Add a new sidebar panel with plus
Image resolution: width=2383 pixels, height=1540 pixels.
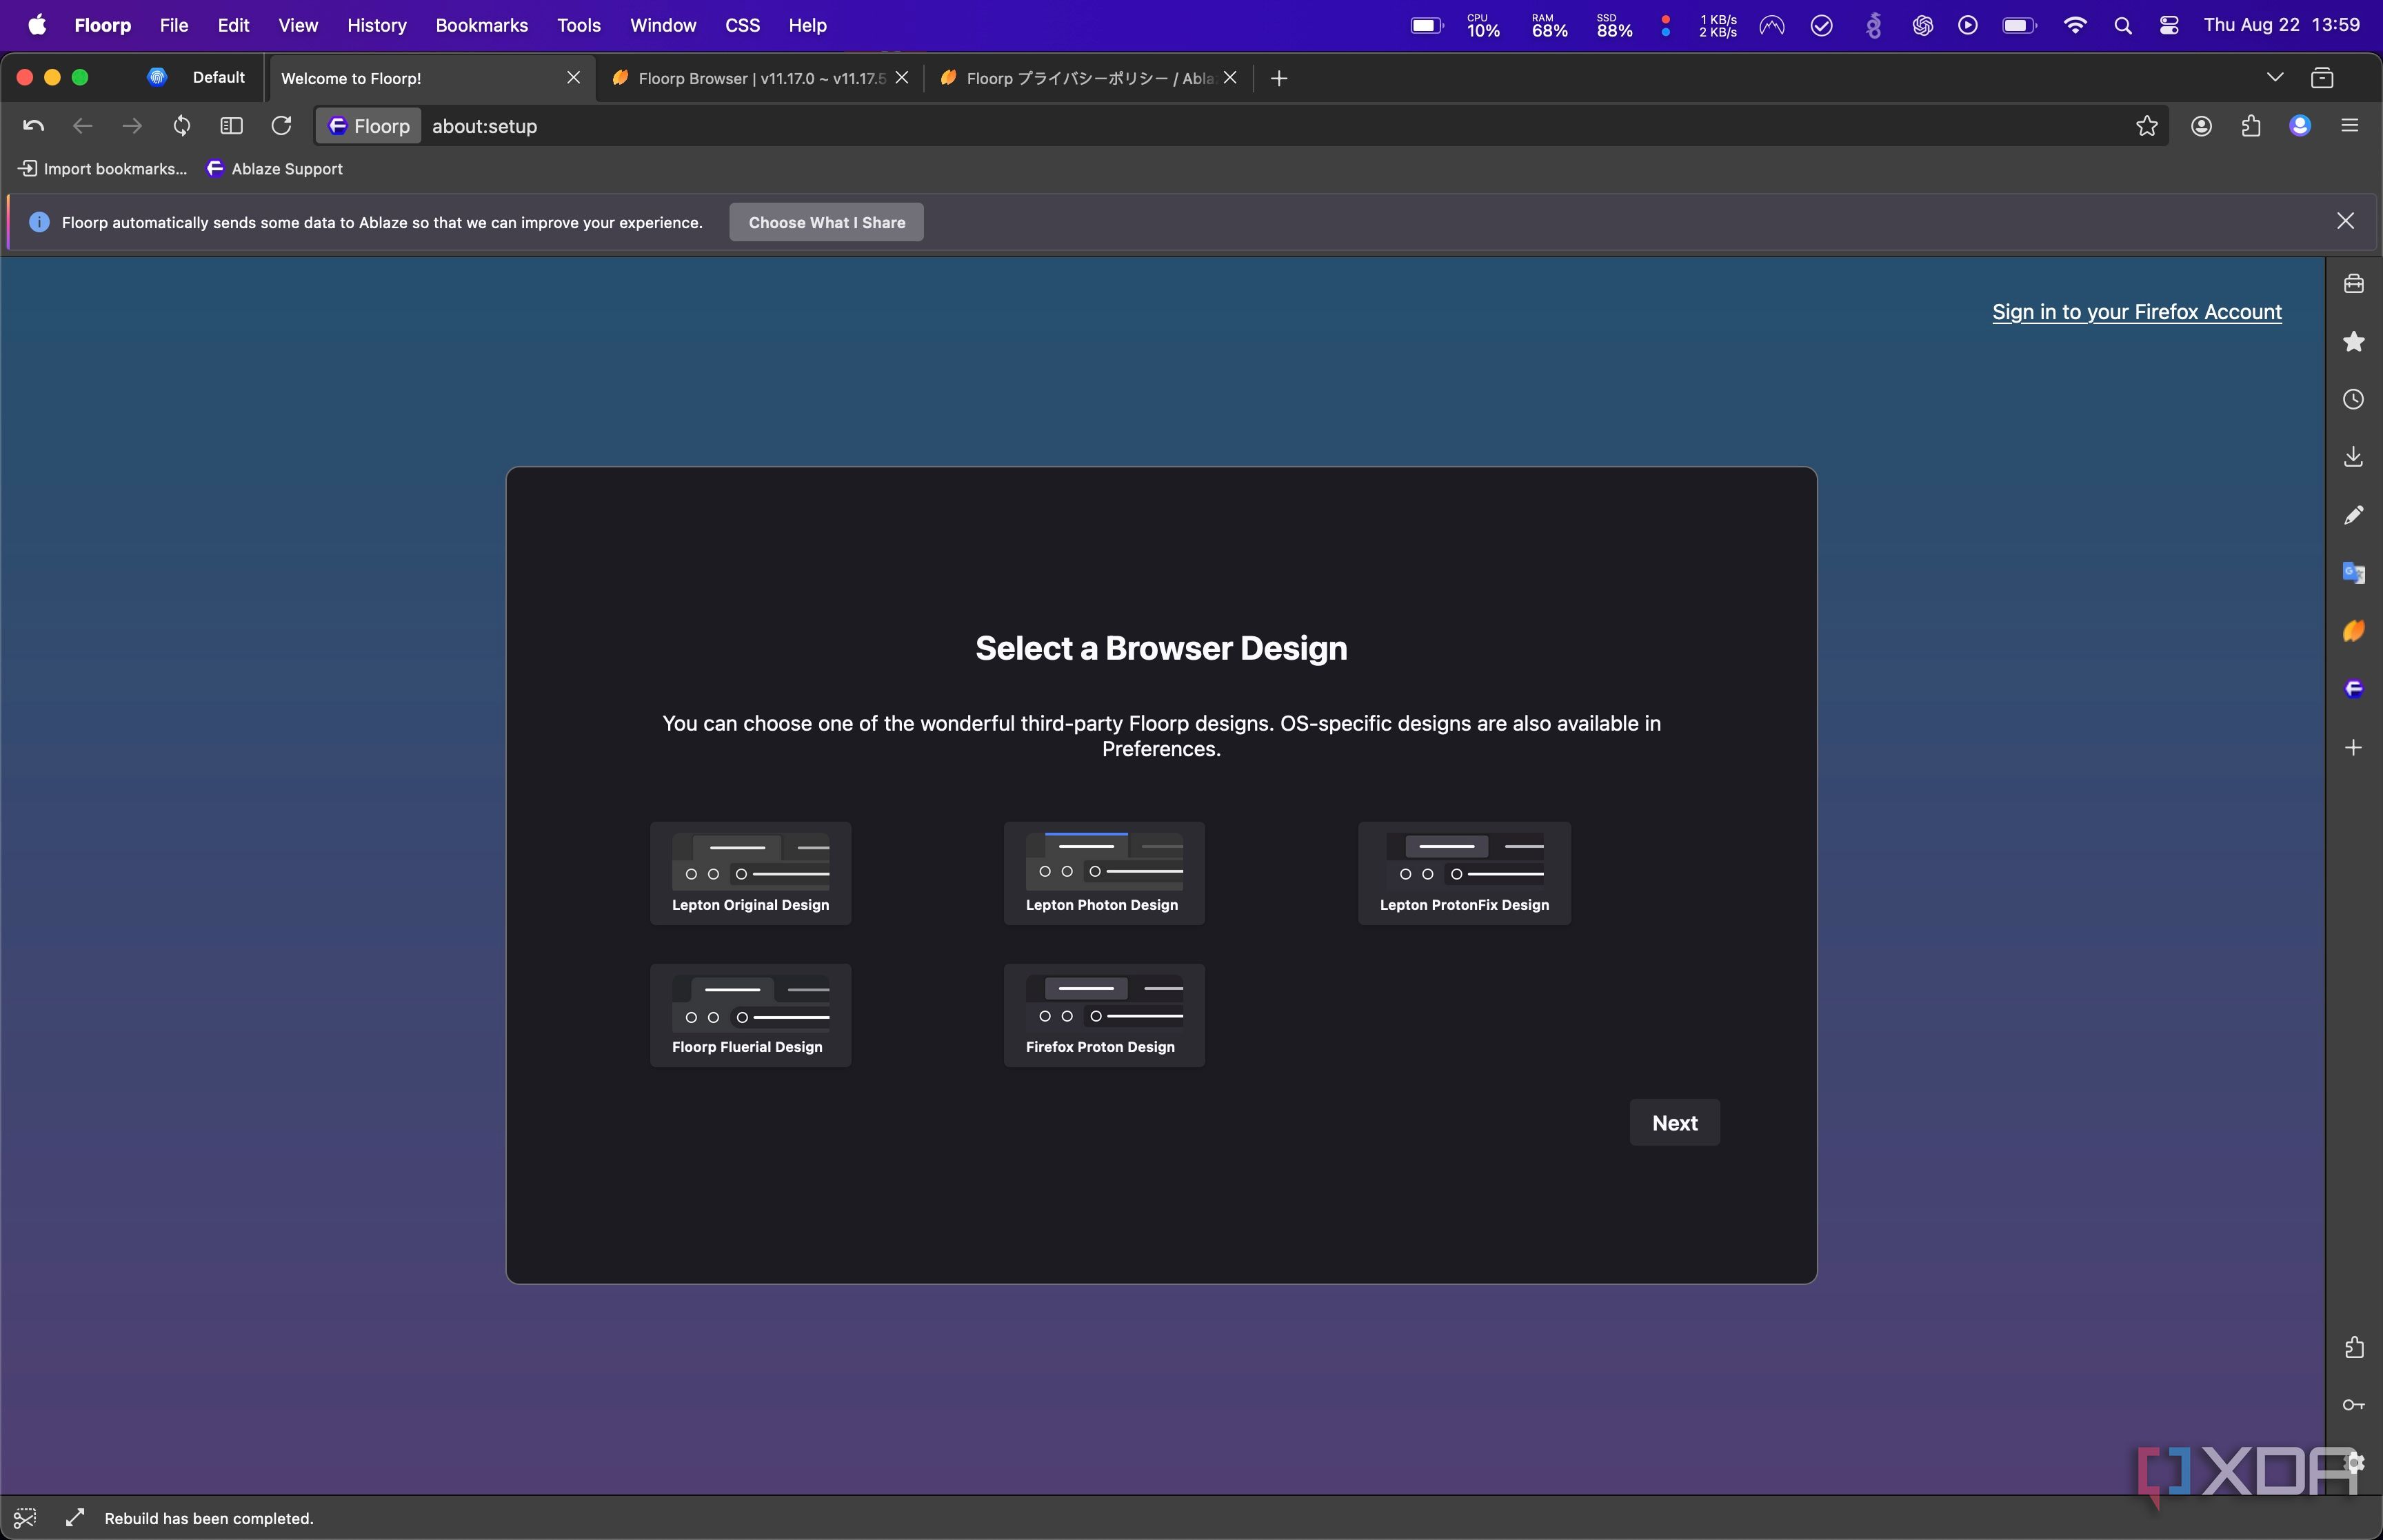click(x=2354, y=748)
